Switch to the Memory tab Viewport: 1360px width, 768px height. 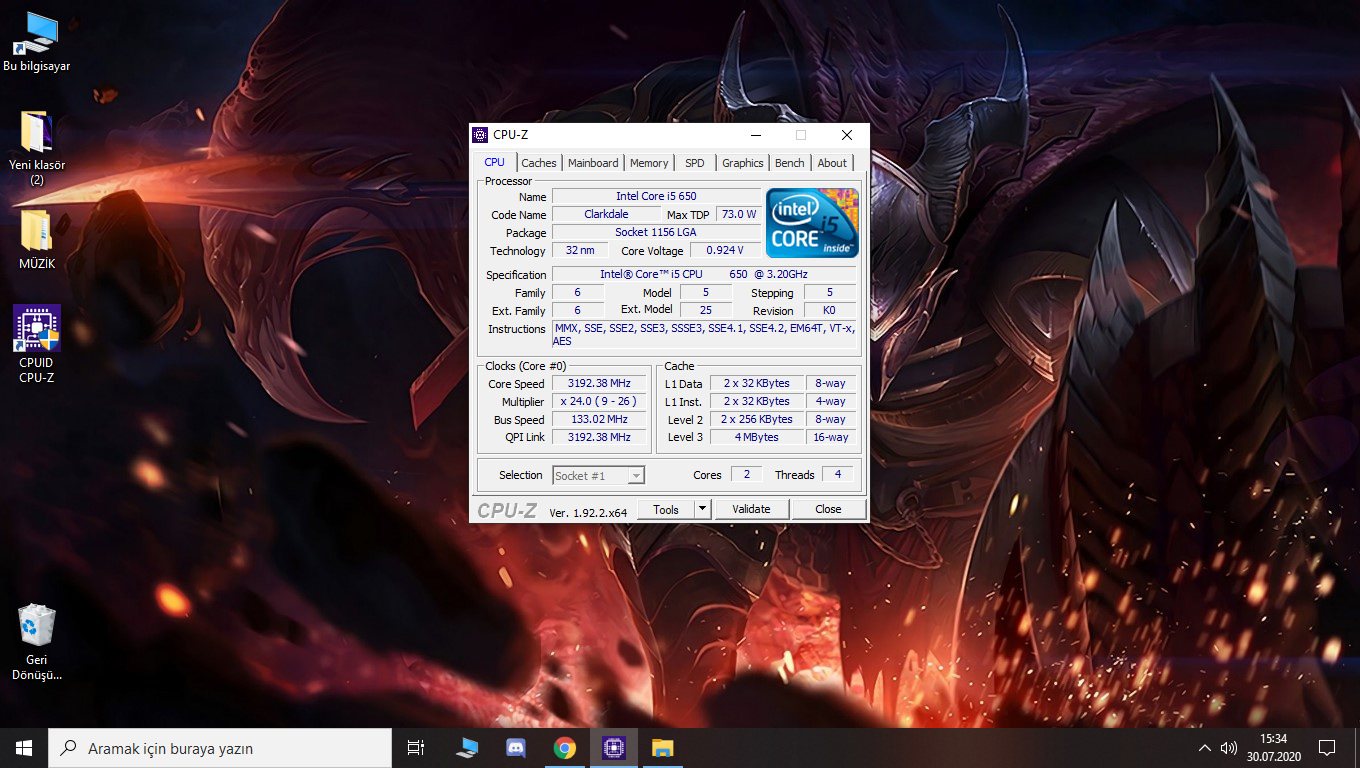pos(649,163)
